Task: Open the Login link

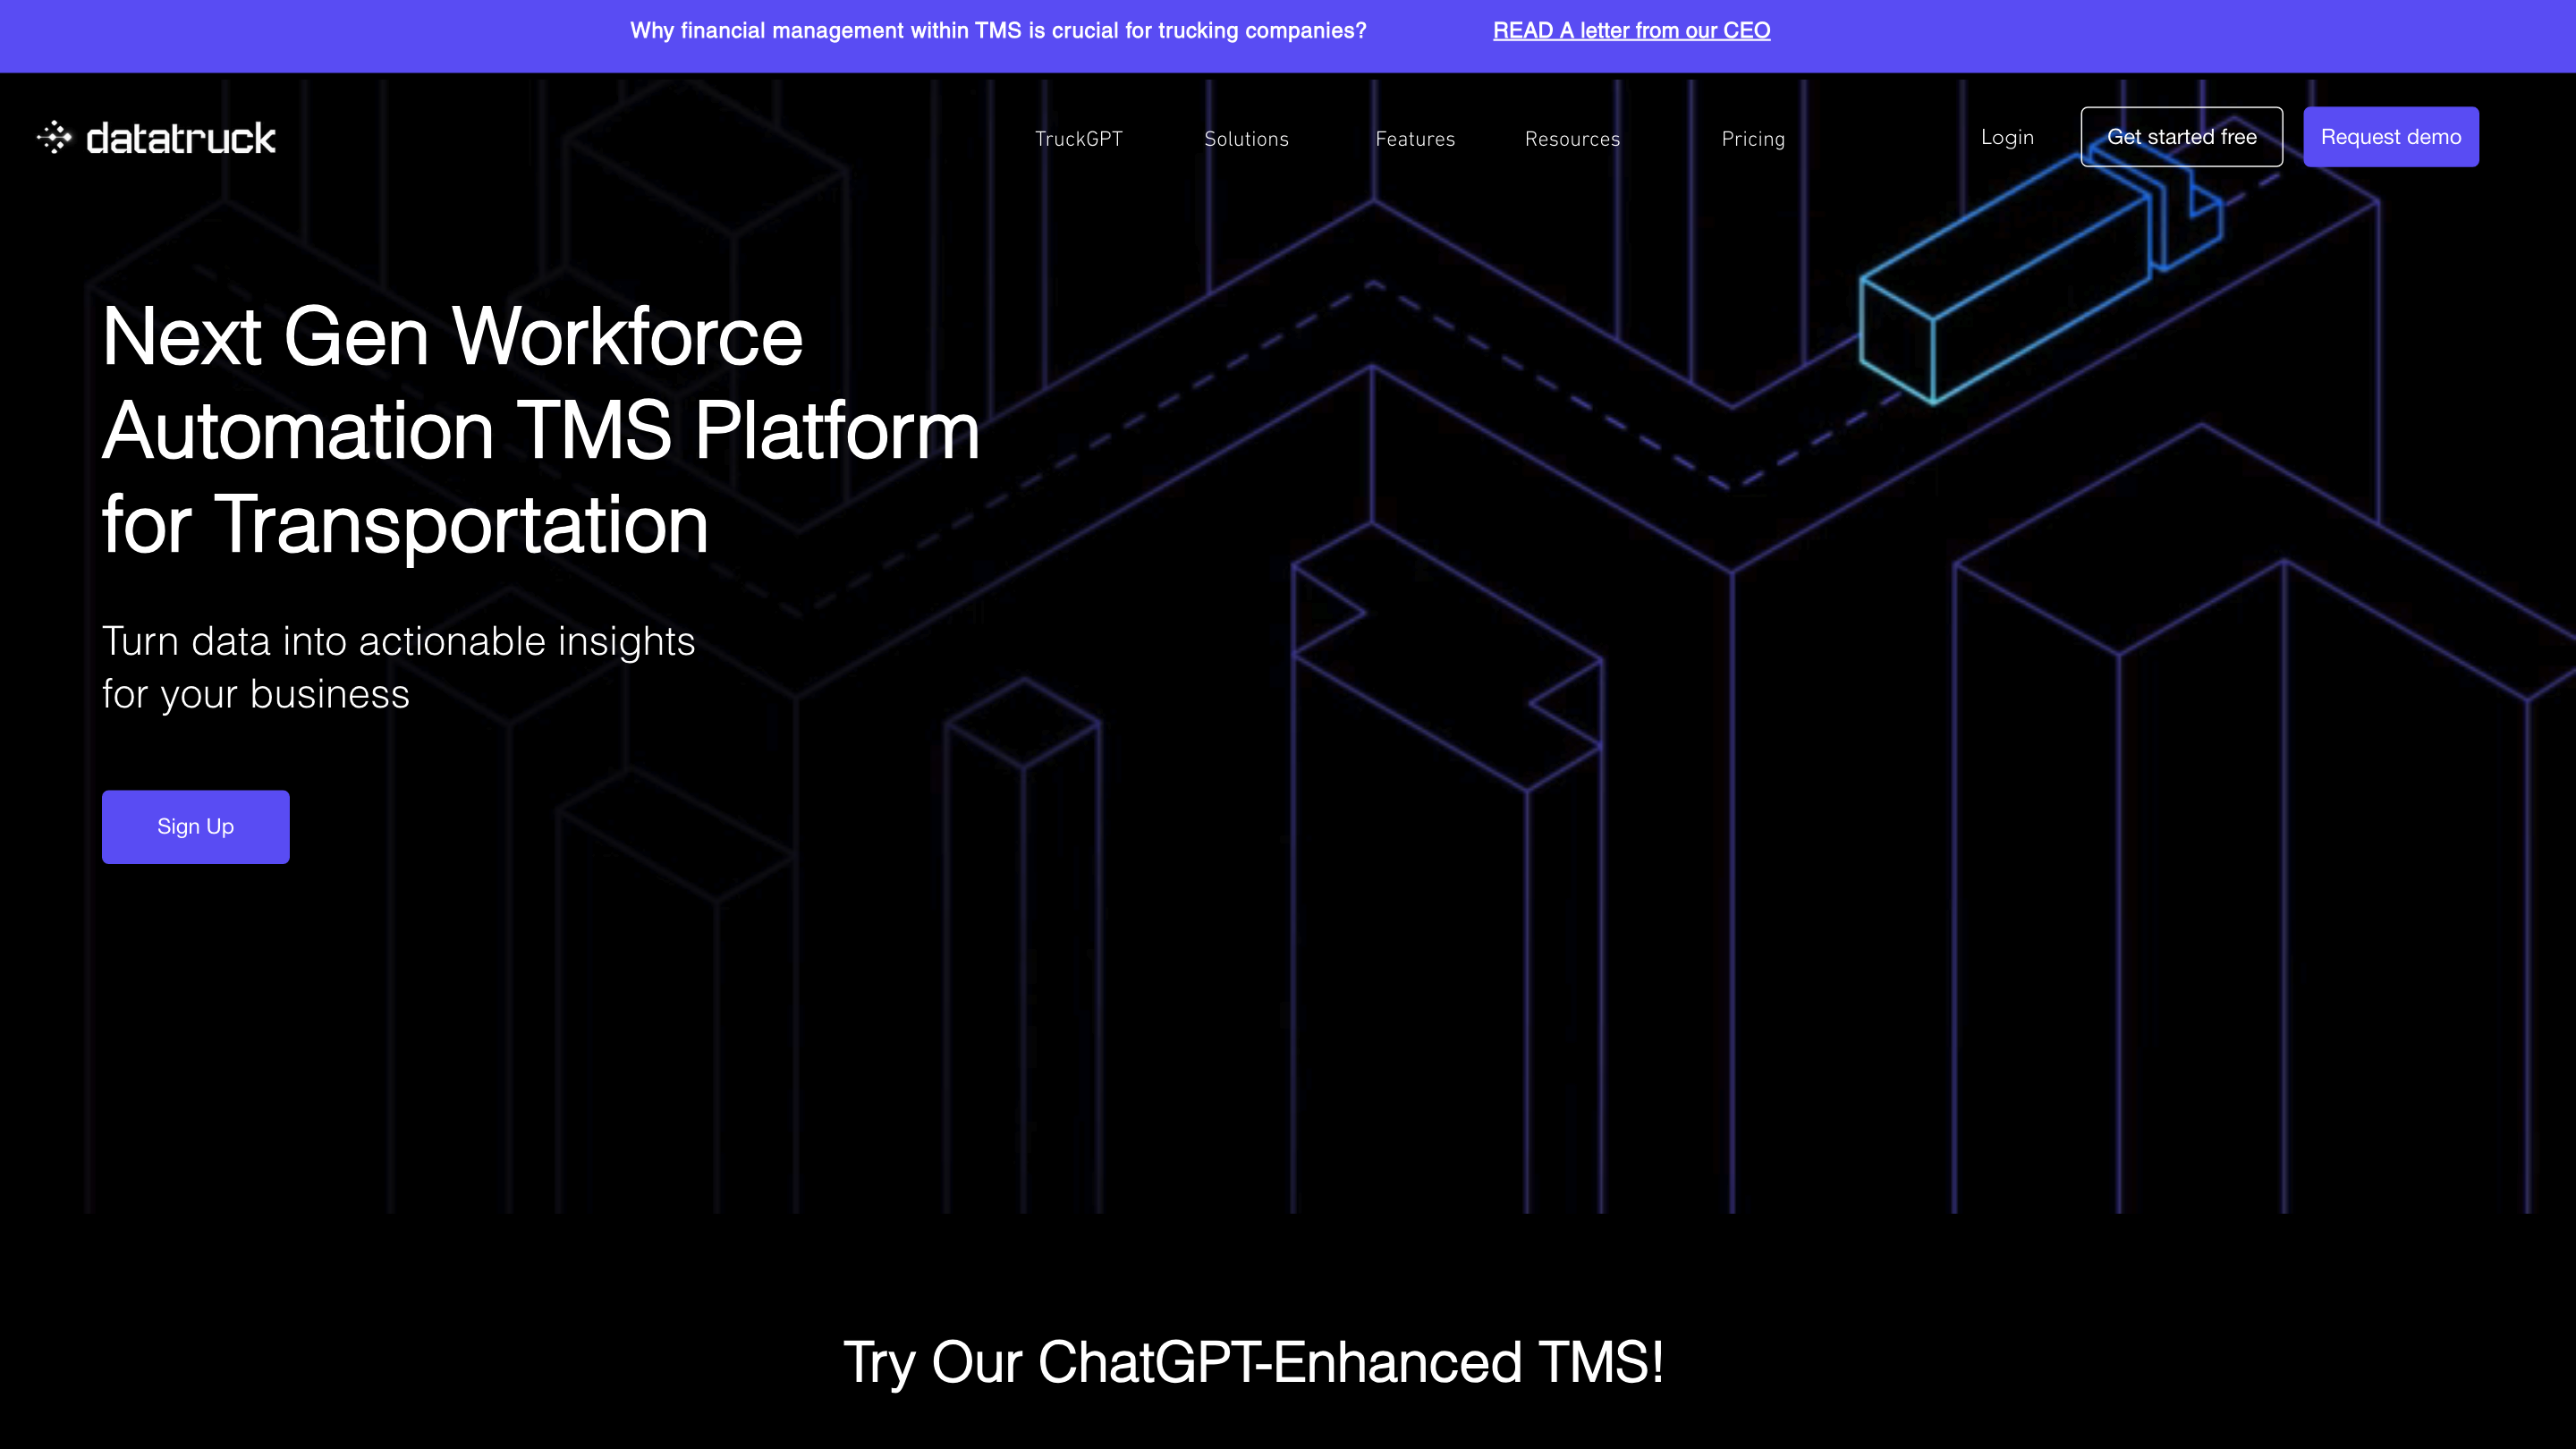Action: point(2006,137)
